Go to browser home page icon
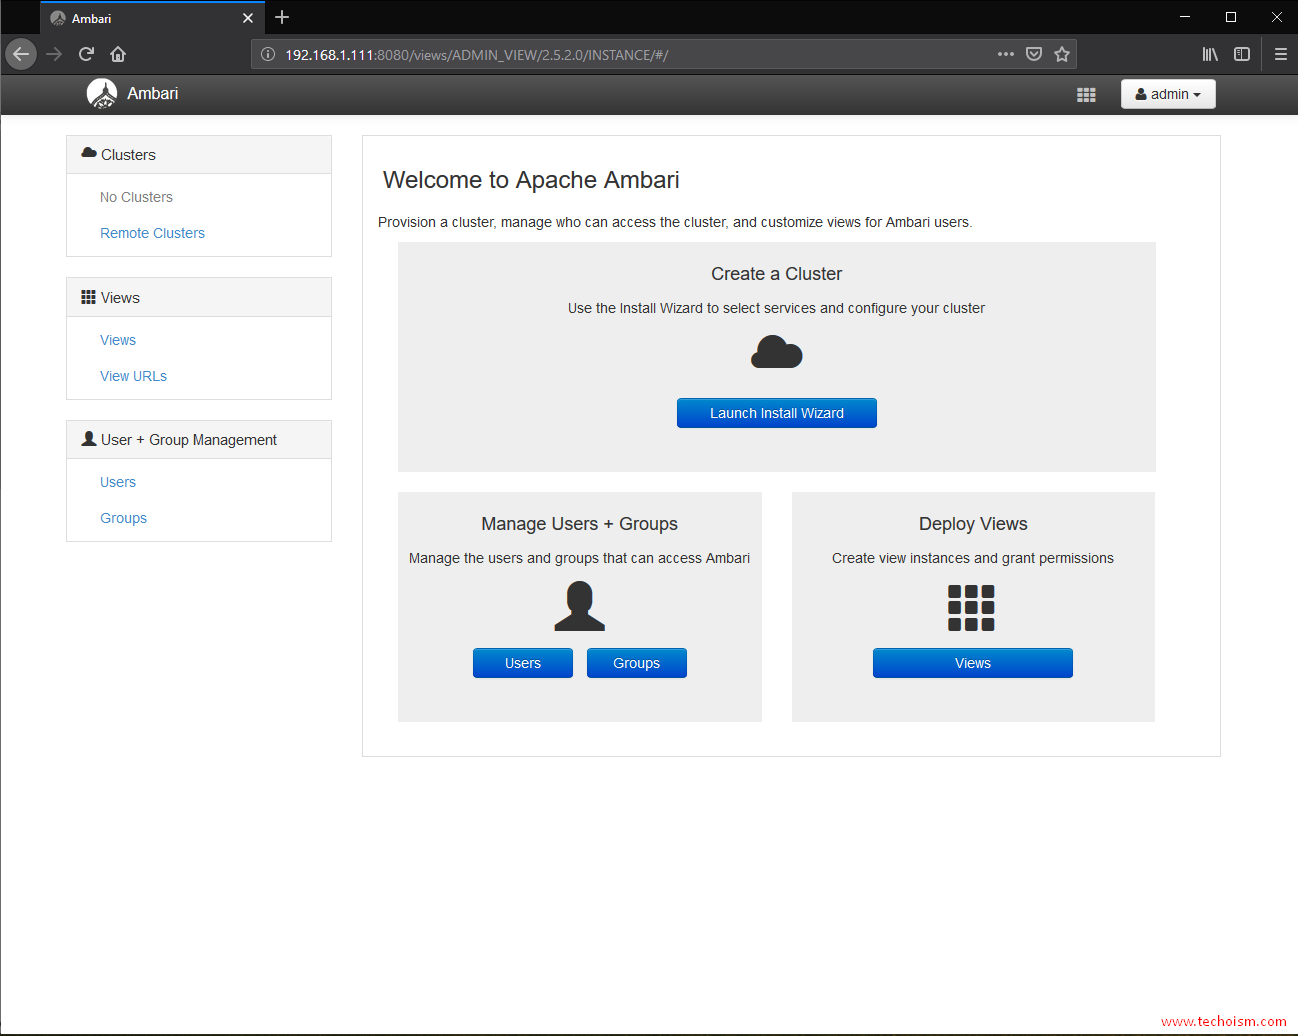Screen dimensions: 1298x1036 [118, 54]
